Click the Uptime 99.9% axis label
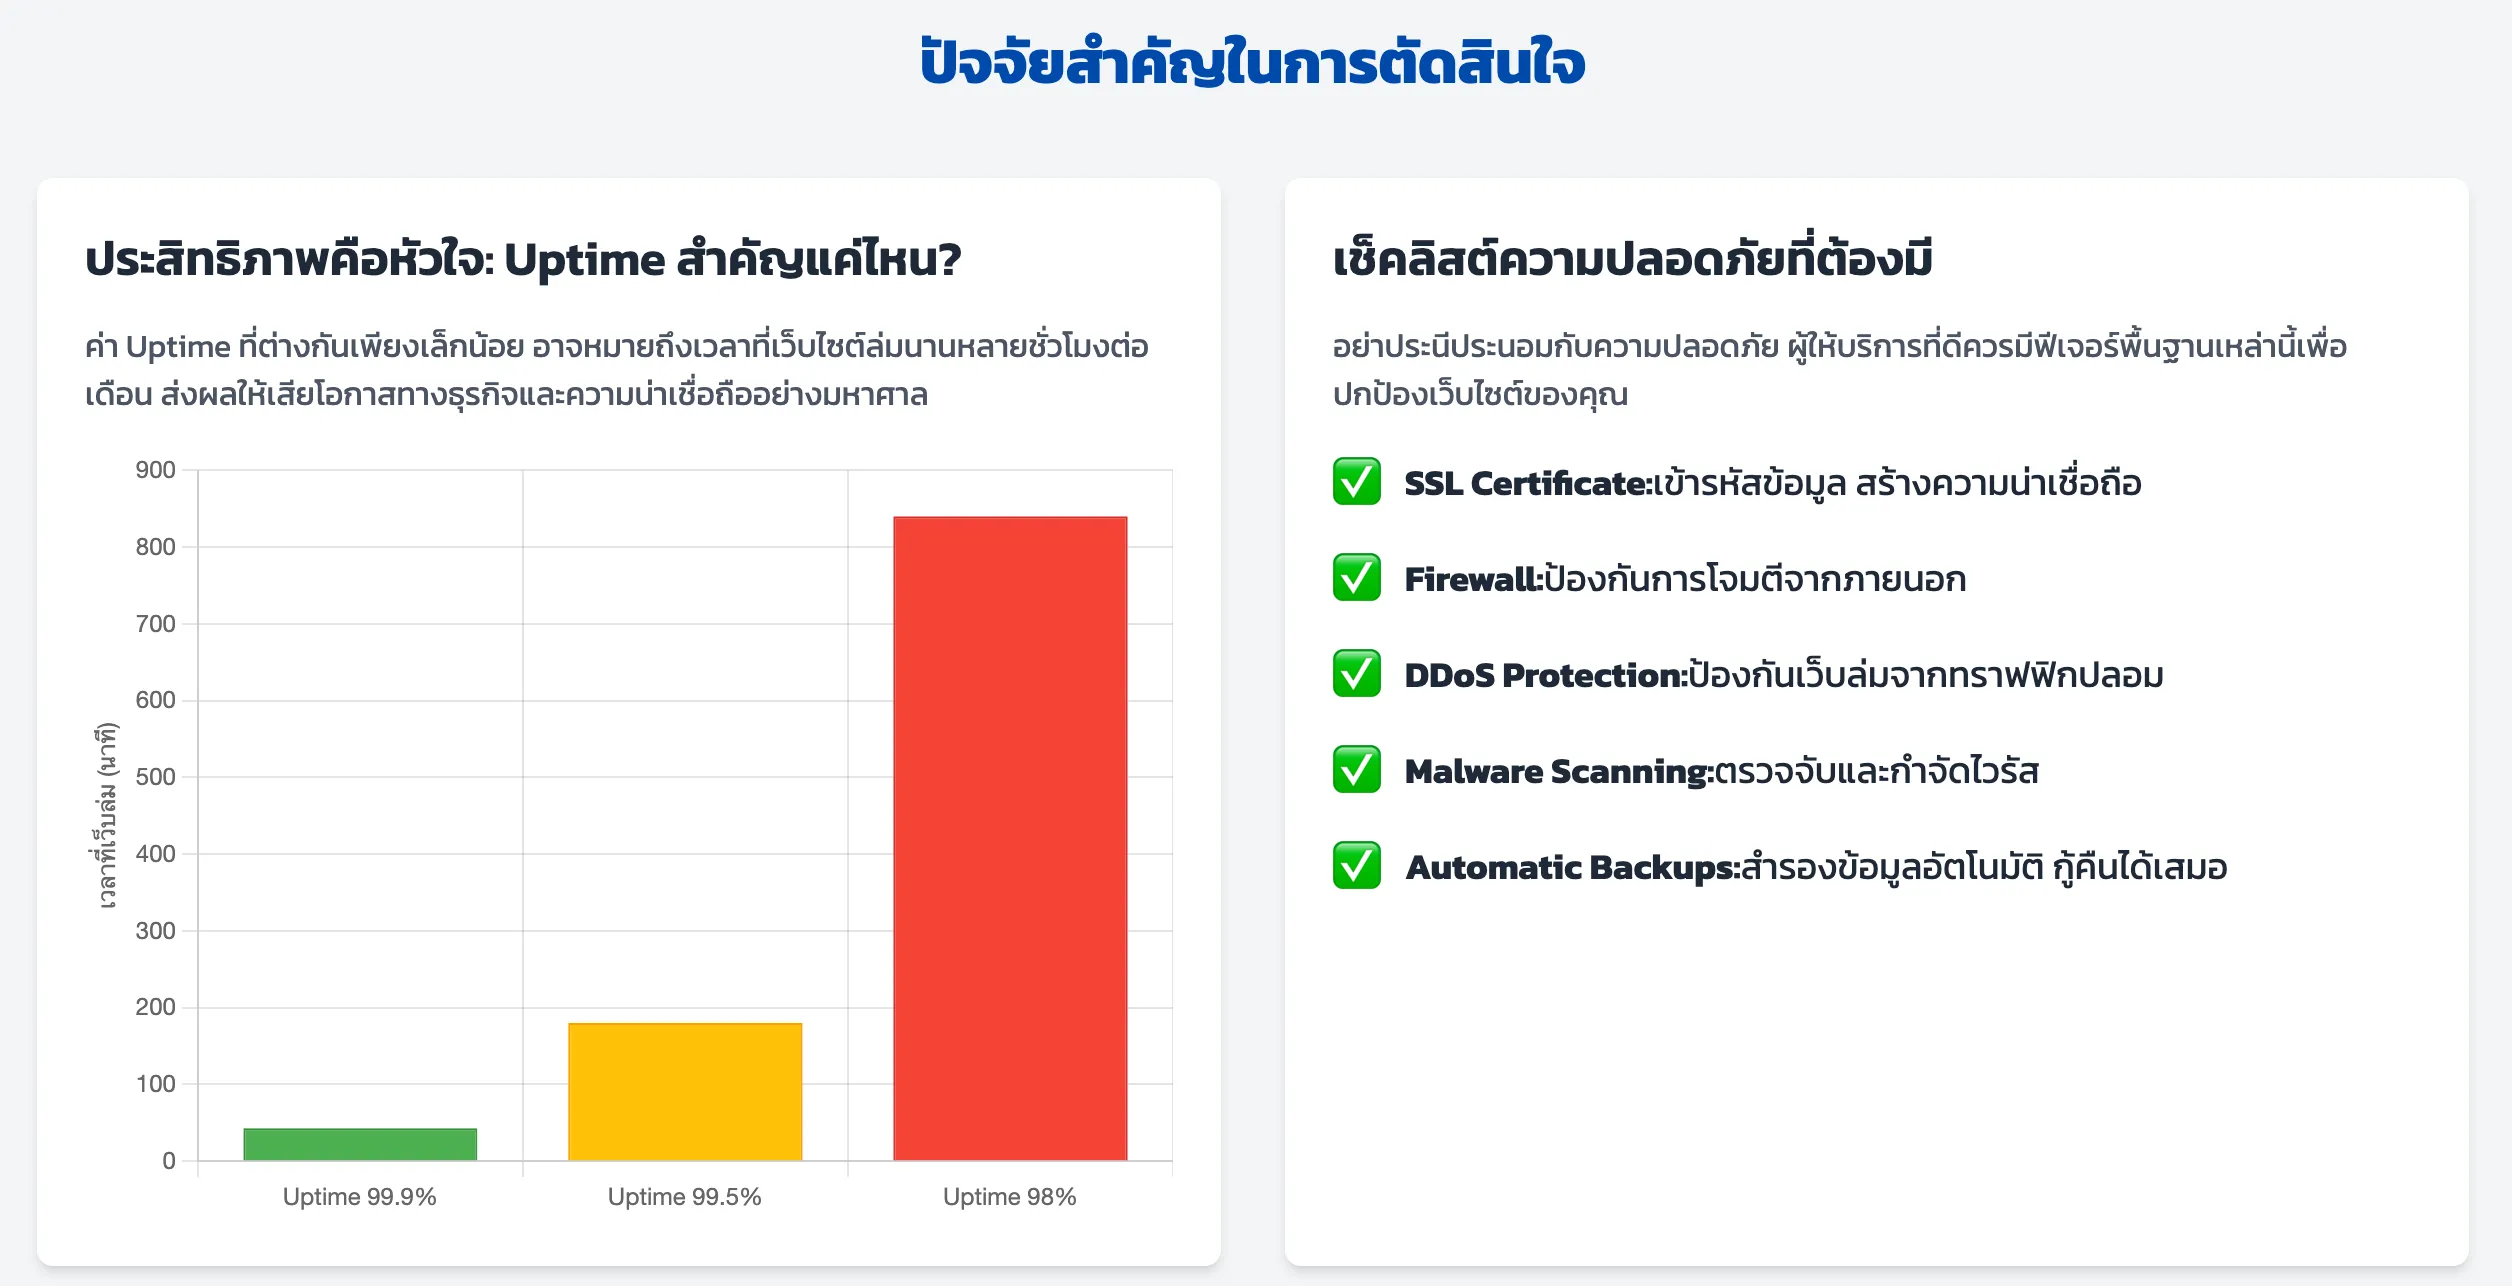The height and width of the screenshot is (1286, 2512). pos(360,1197)
